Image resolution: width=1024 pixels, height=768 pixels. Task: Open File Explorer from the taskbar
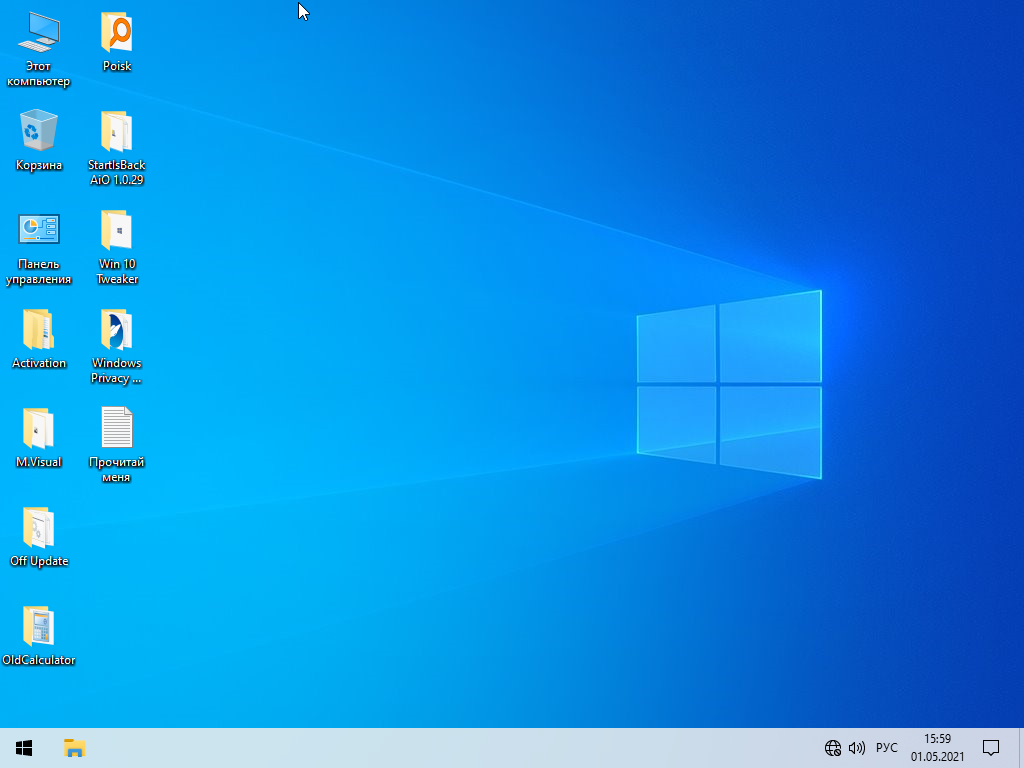tap(74, 748)
